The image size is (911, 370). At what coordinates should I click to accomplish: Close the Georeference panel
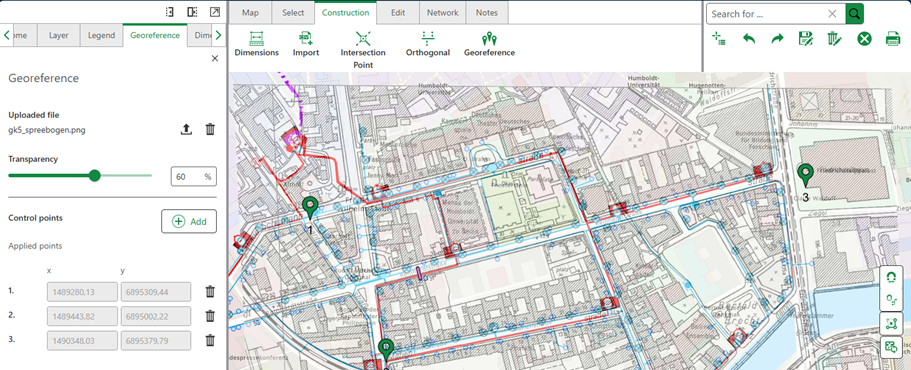(215, 58)
